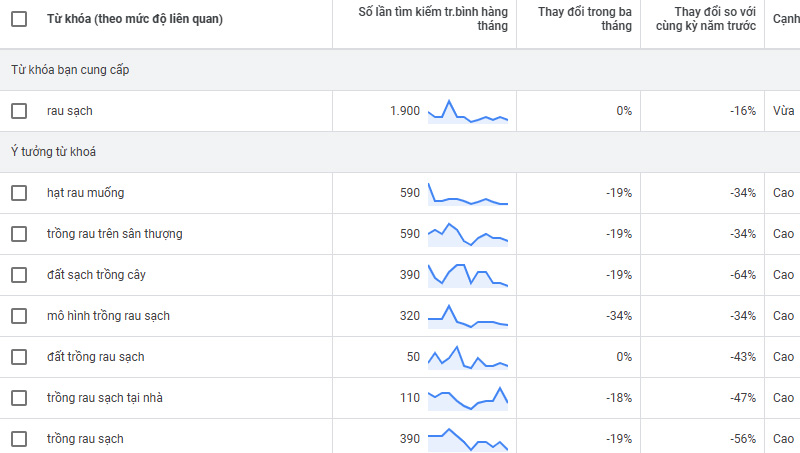
Task: Check the box next to 'hạt rau muống'
Action: (x=19, y=193)
